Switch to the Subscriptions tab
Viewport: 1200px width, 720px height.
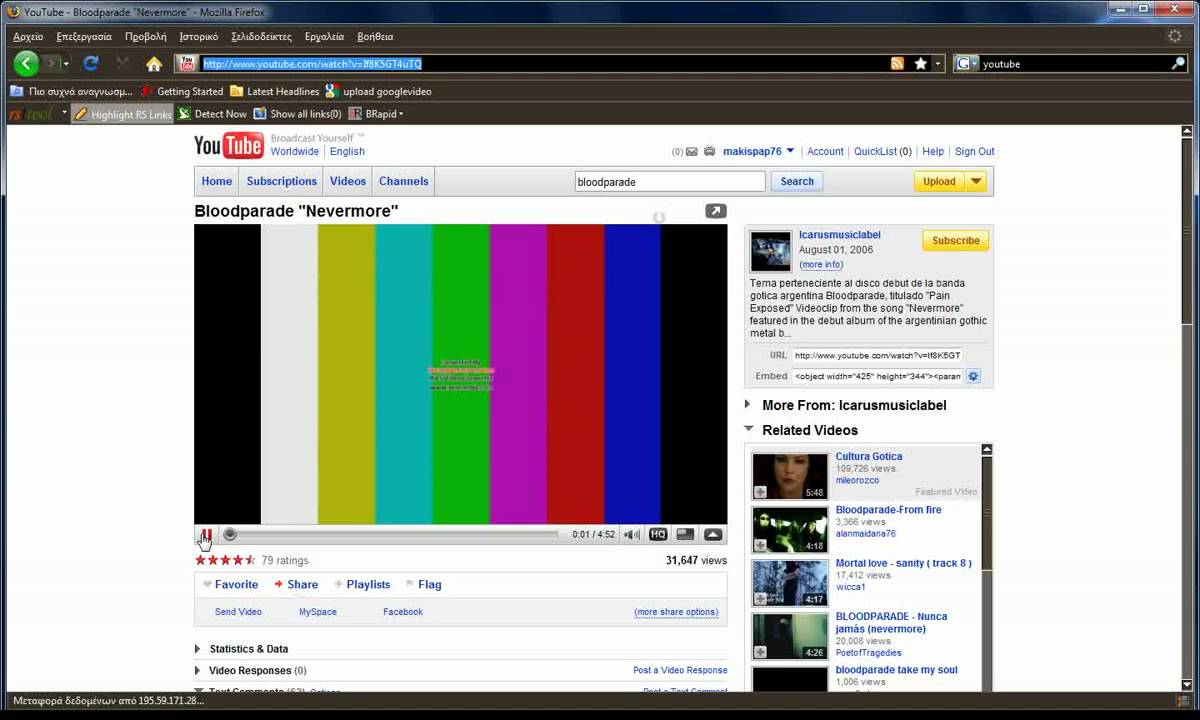point(282,181)
